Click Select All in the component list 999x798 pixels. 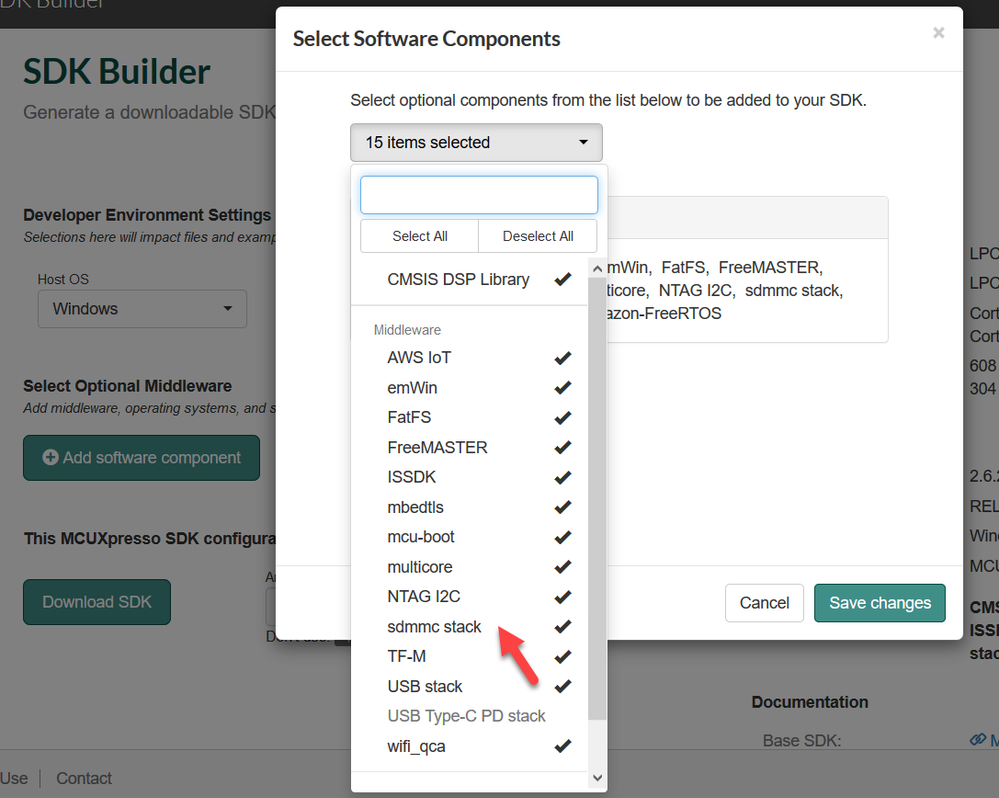point(419,236)
